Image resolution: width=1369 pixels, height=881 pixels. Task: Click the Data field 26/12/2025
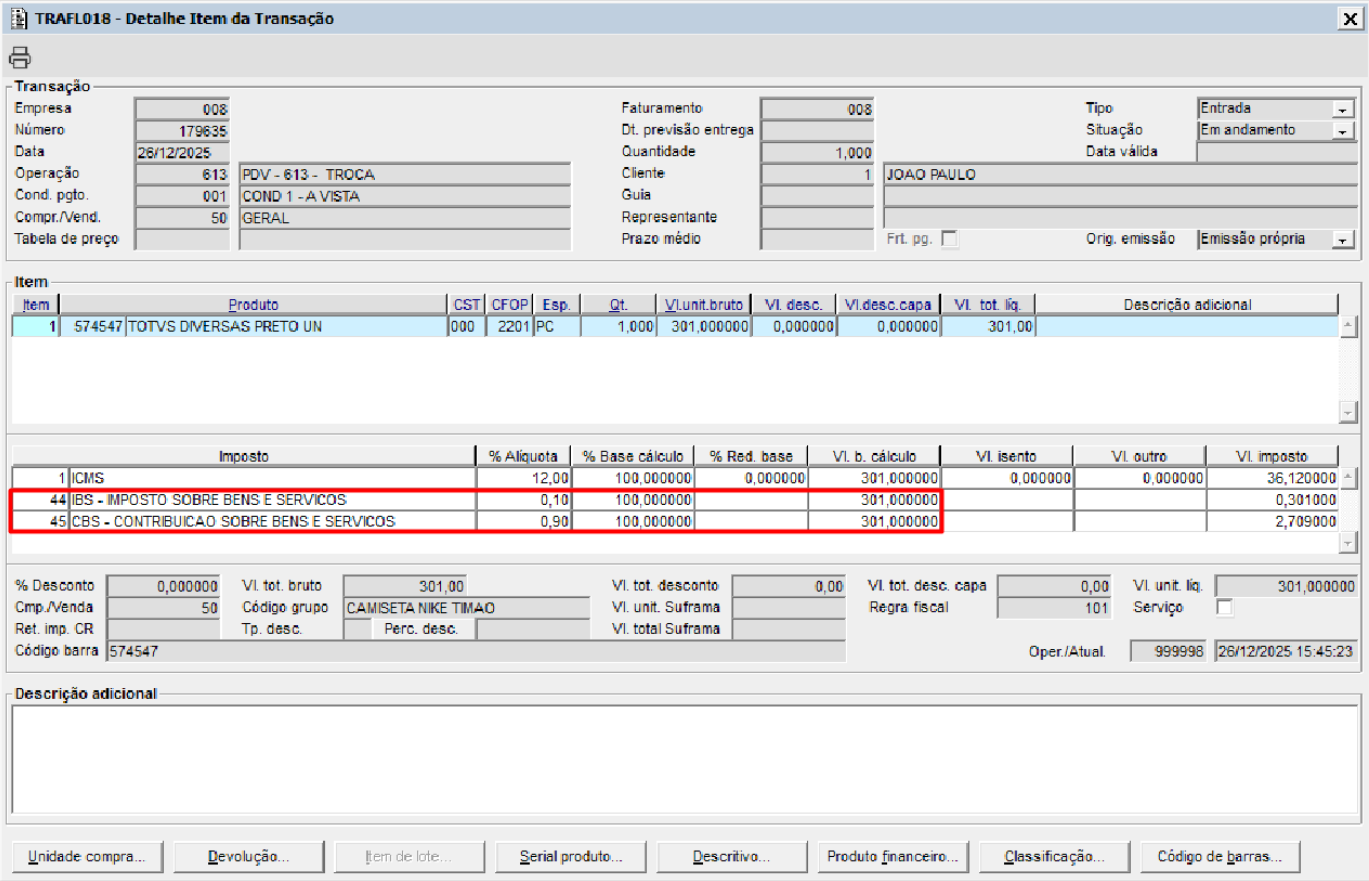[183, 153]
